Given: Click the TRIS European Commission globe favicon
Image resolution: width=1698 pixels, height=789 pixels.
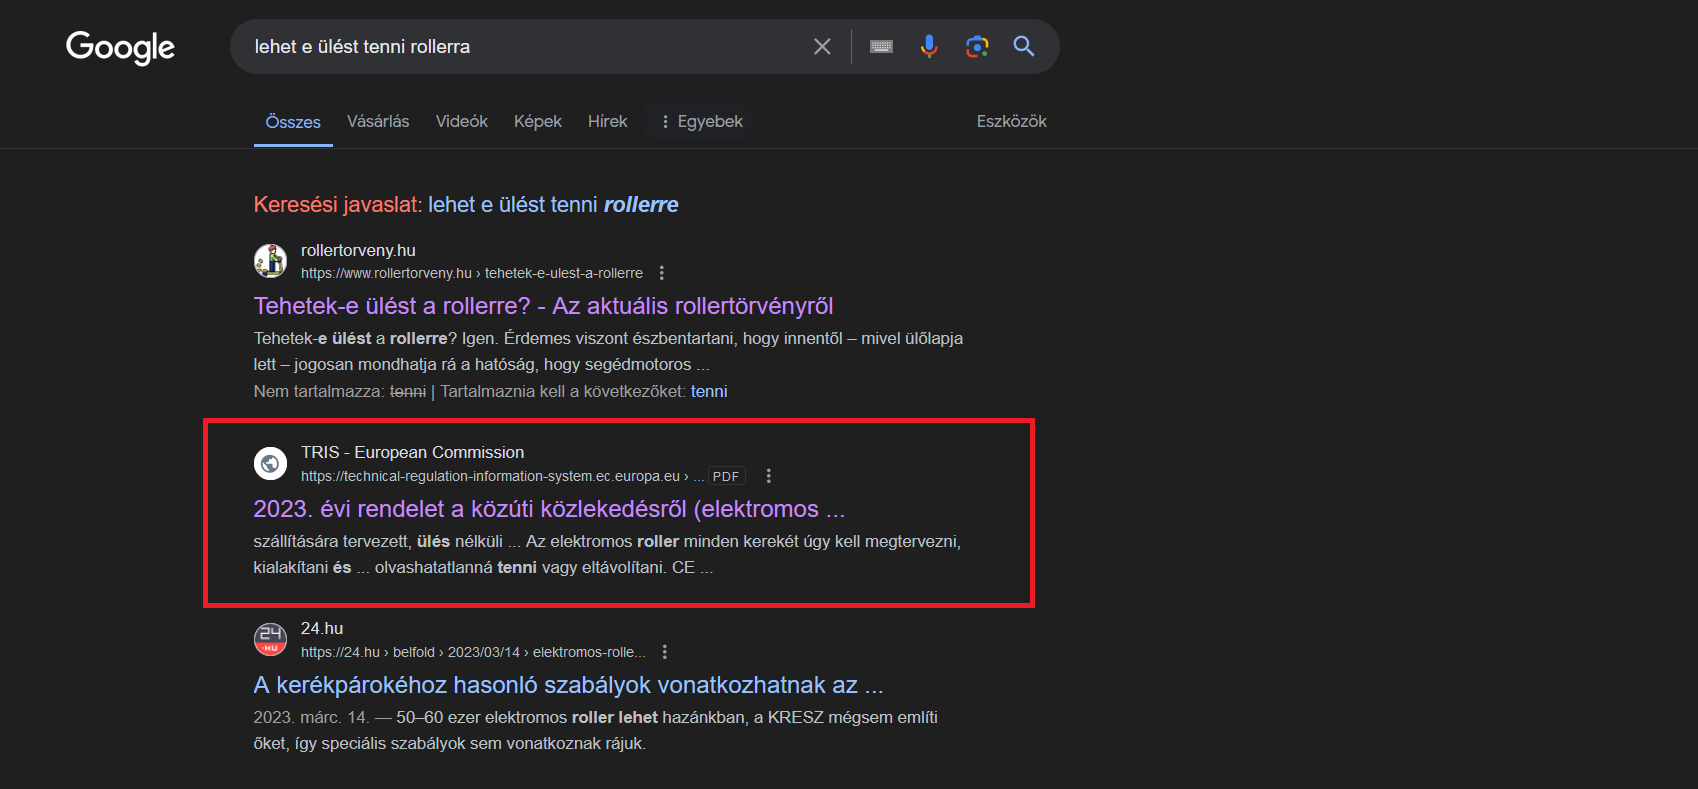Looking at the screenshot, I should click(270, 463).
